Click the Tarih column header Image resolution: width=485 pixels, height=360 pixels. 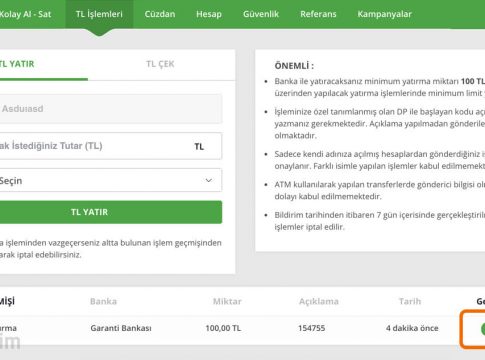coord(410,301)
